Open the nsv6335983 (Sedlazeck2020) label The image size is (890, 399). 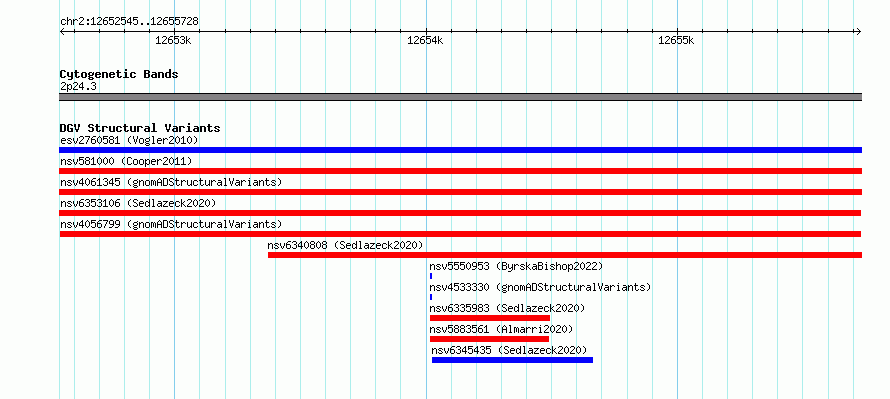(x=507, y=308)
